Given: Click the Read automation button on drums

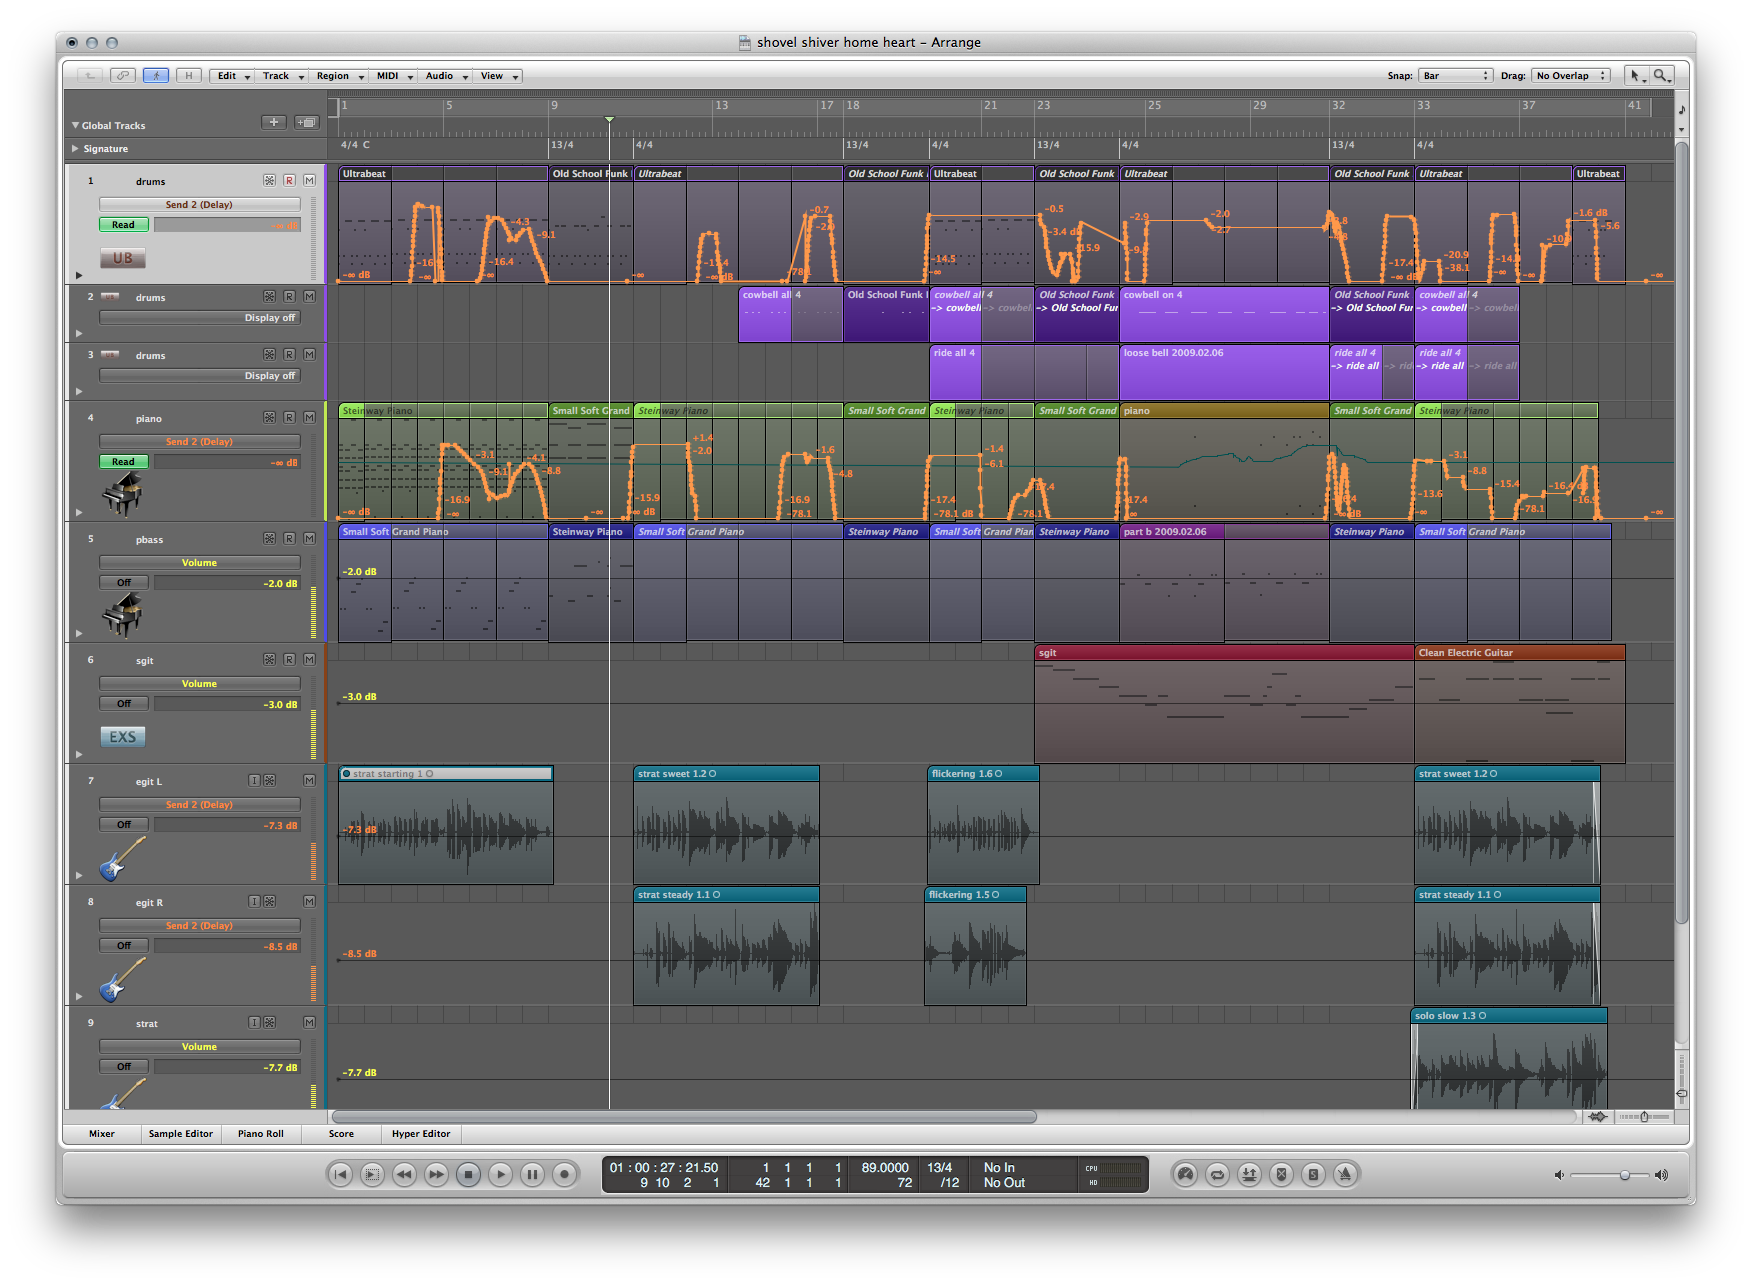Looking at the screenshot, I should pos(123,225).
